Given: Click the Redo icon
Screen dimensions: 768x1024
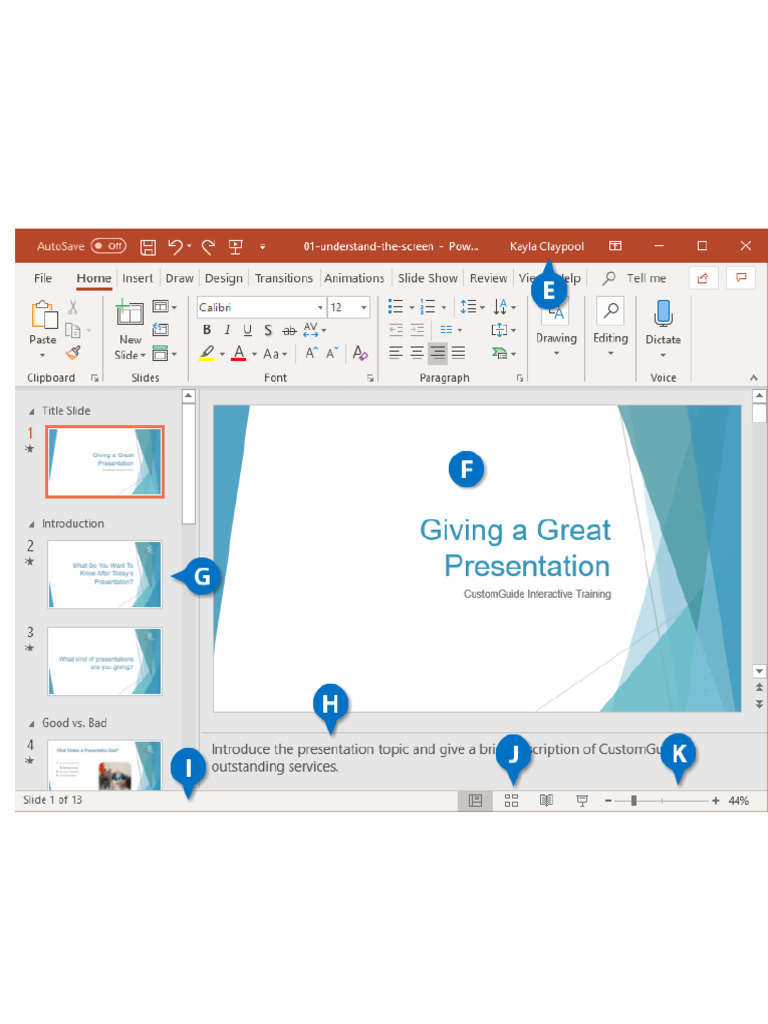Looking at the screenshot, I should pos(208,246).
